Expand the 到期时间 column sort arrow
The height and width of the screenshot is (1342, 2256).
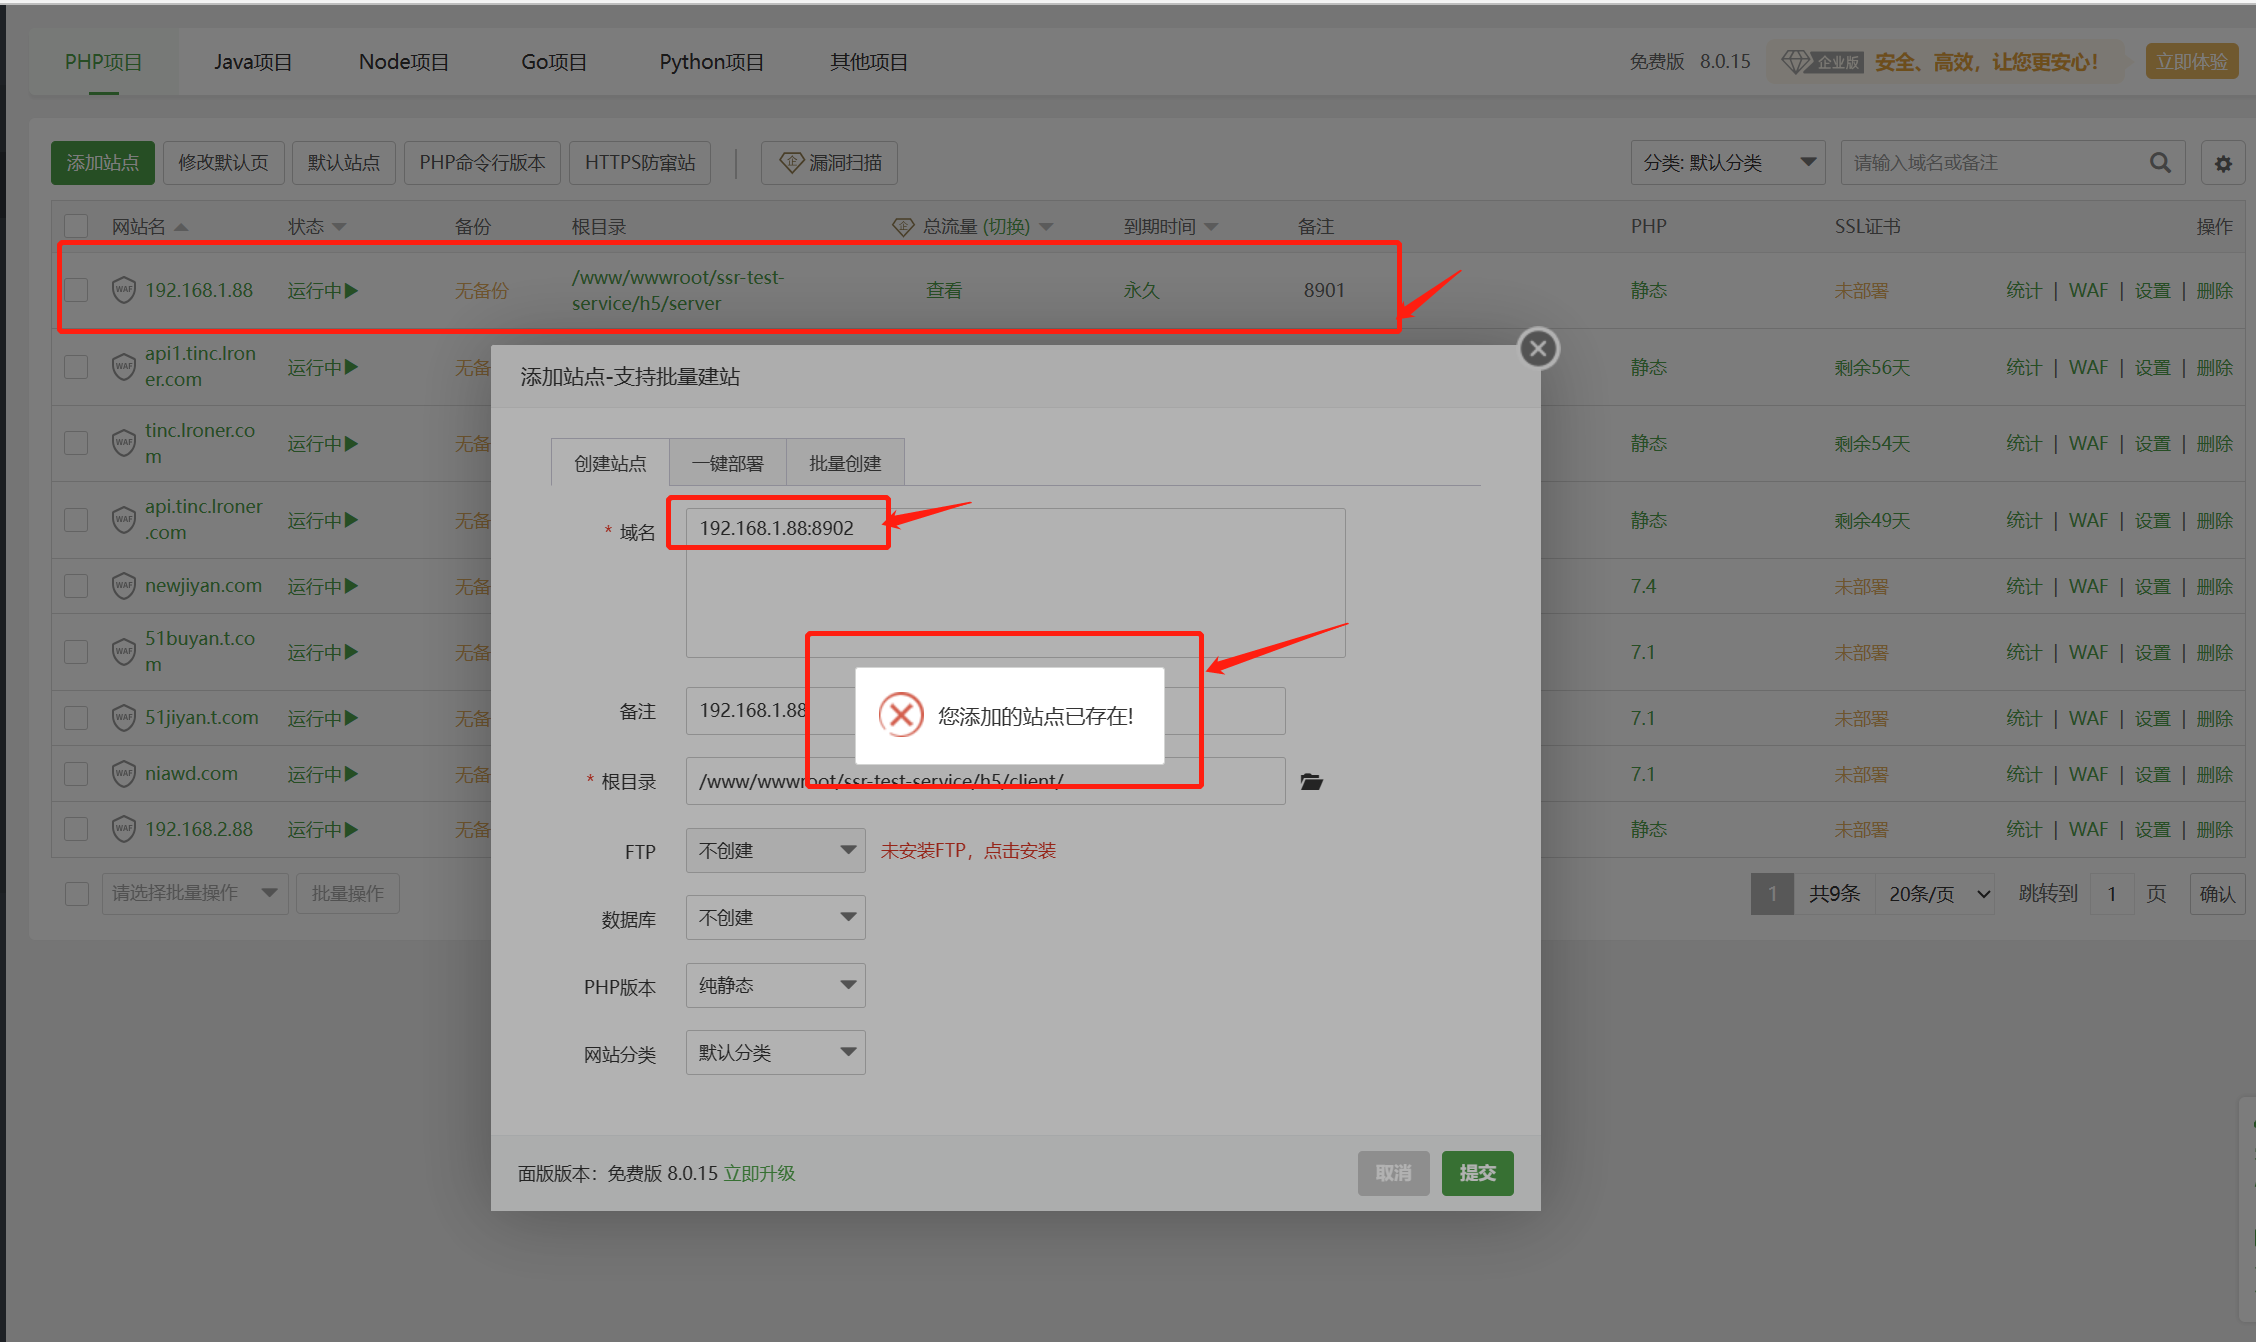1211,227
